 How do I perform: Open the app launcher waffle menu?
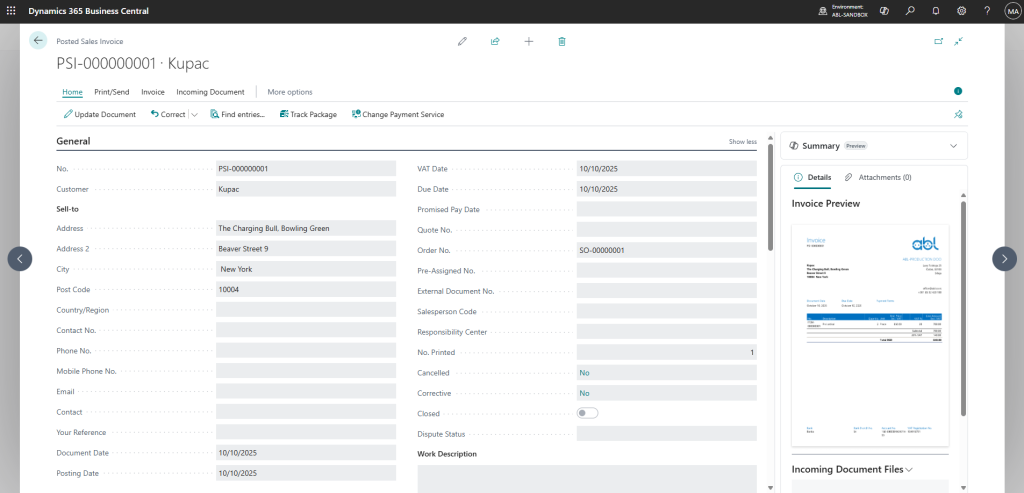pyautogui.click(x=11, y=11)
